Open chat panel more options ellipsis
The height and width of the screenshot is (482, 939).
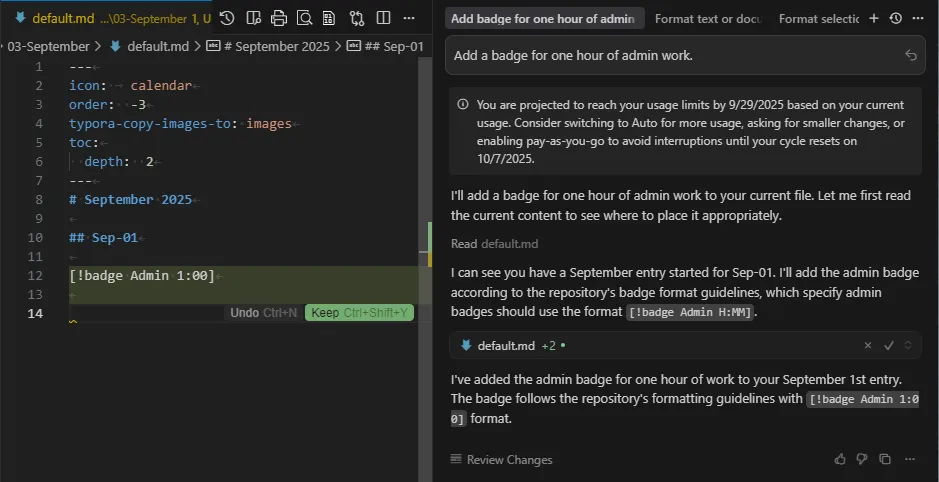point(917,18)
